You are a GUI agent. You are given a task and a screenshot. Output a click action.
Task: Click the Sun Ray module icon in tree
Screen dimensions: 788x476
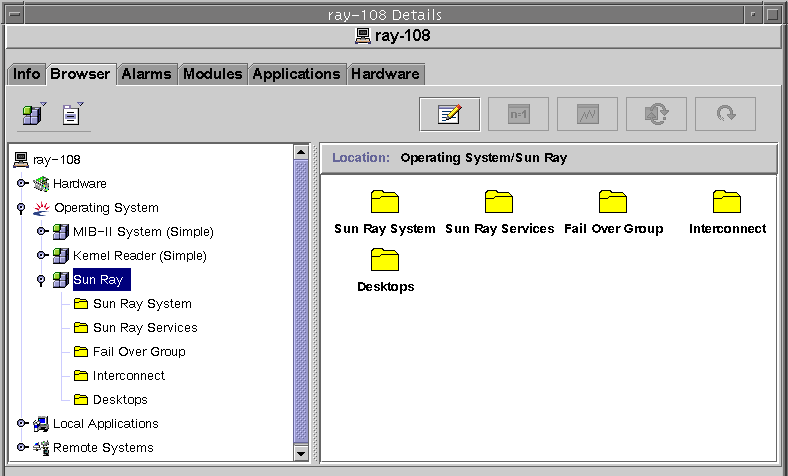[x=61, y=279]
